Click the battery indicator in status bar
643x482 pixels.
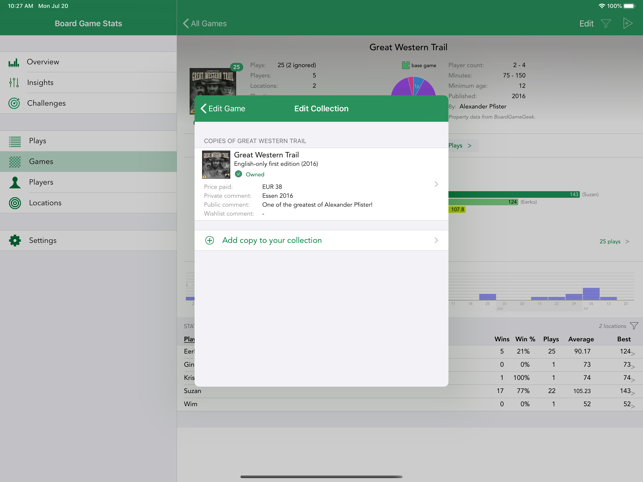click(x=629, y=6)
